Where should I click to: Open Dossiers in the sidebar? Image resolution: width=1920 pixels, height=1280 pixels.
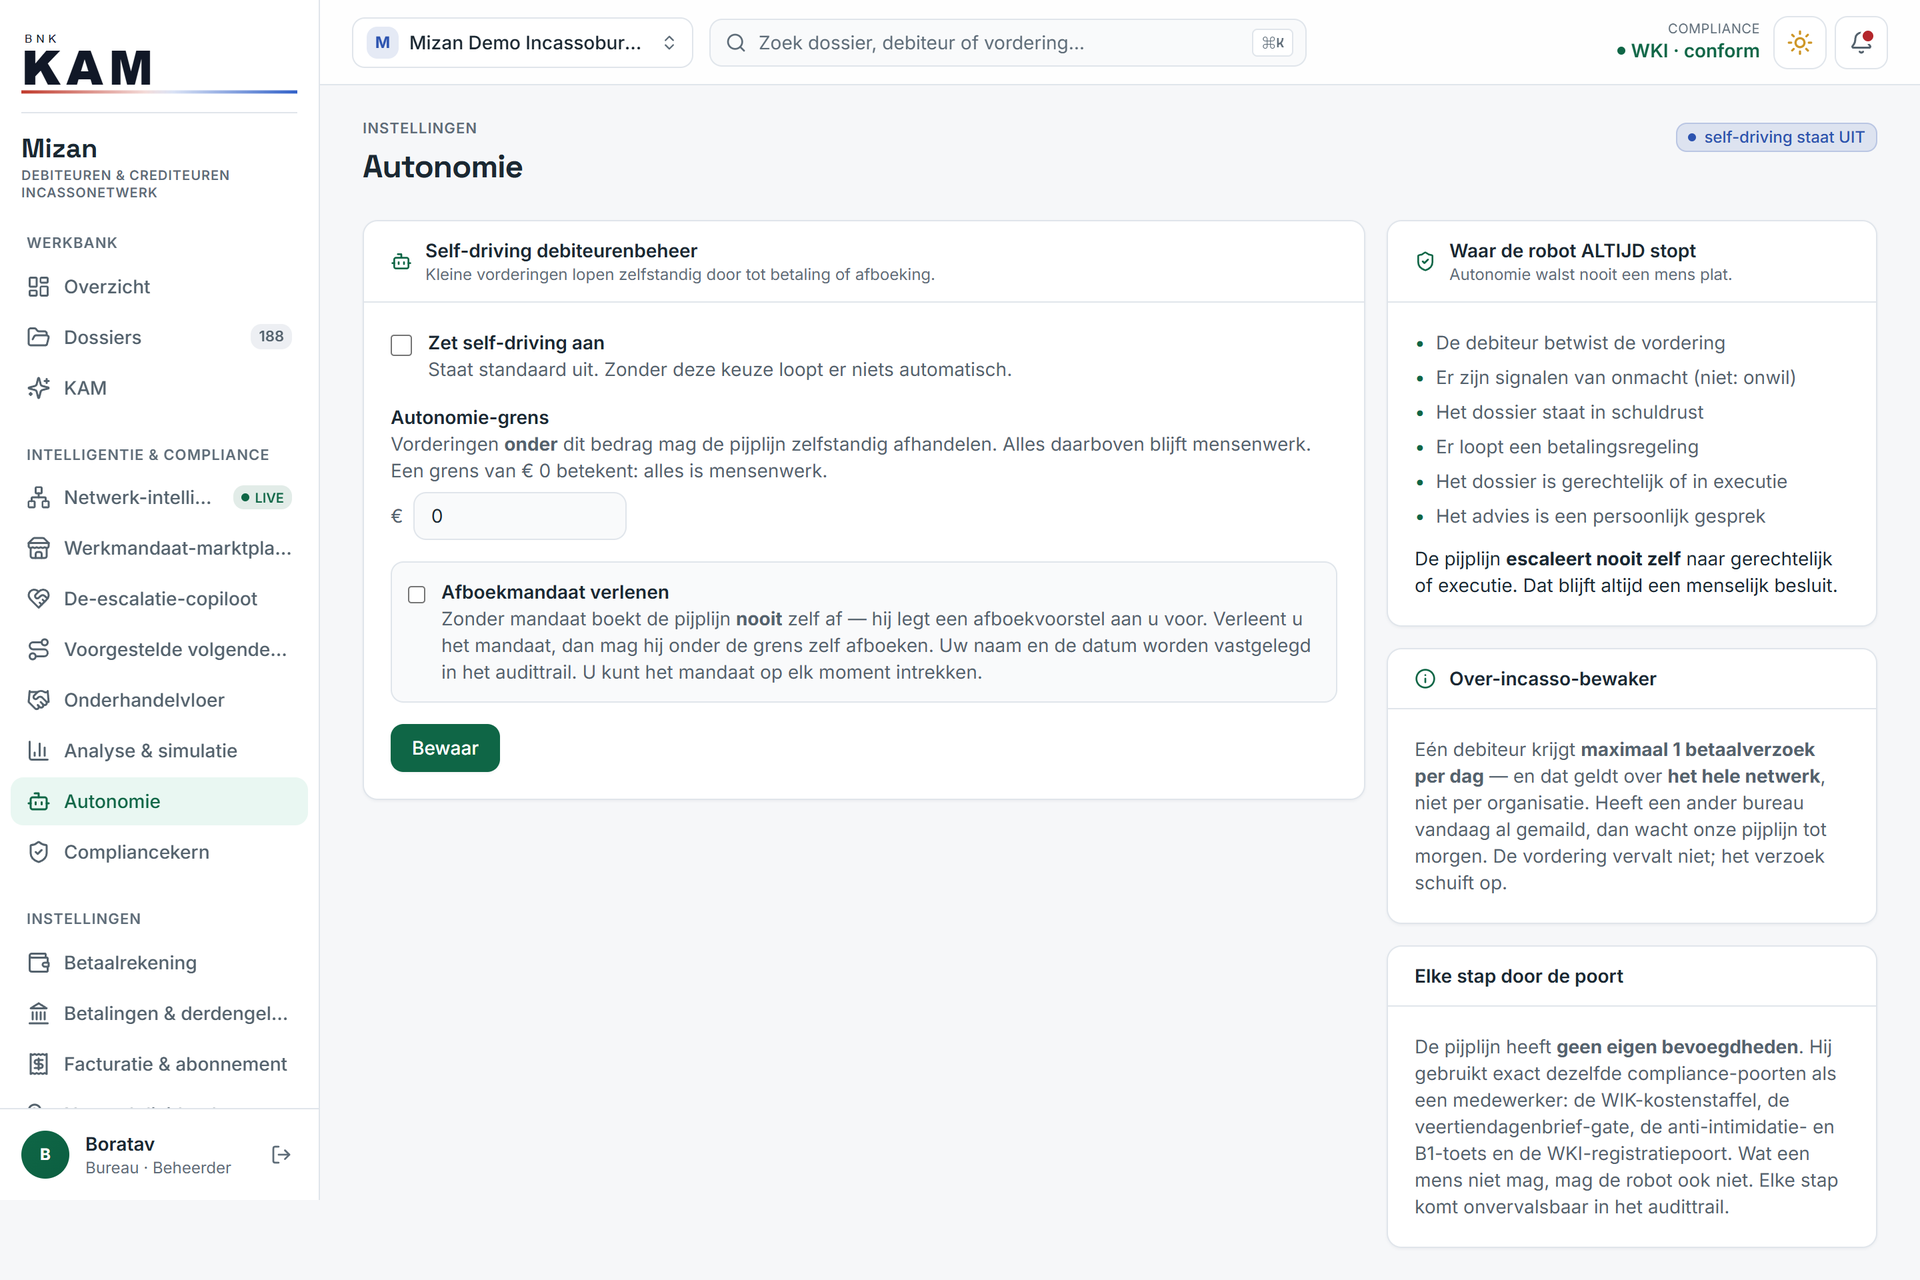[x=159, y=337]
